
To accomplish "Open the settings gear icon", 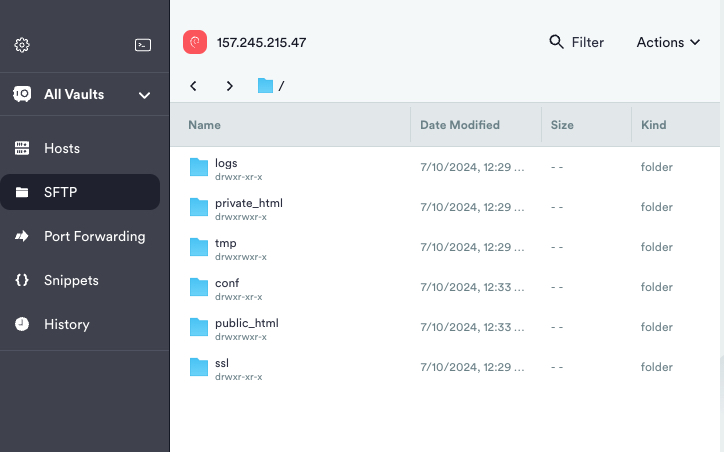I will (x=22, y=45).
